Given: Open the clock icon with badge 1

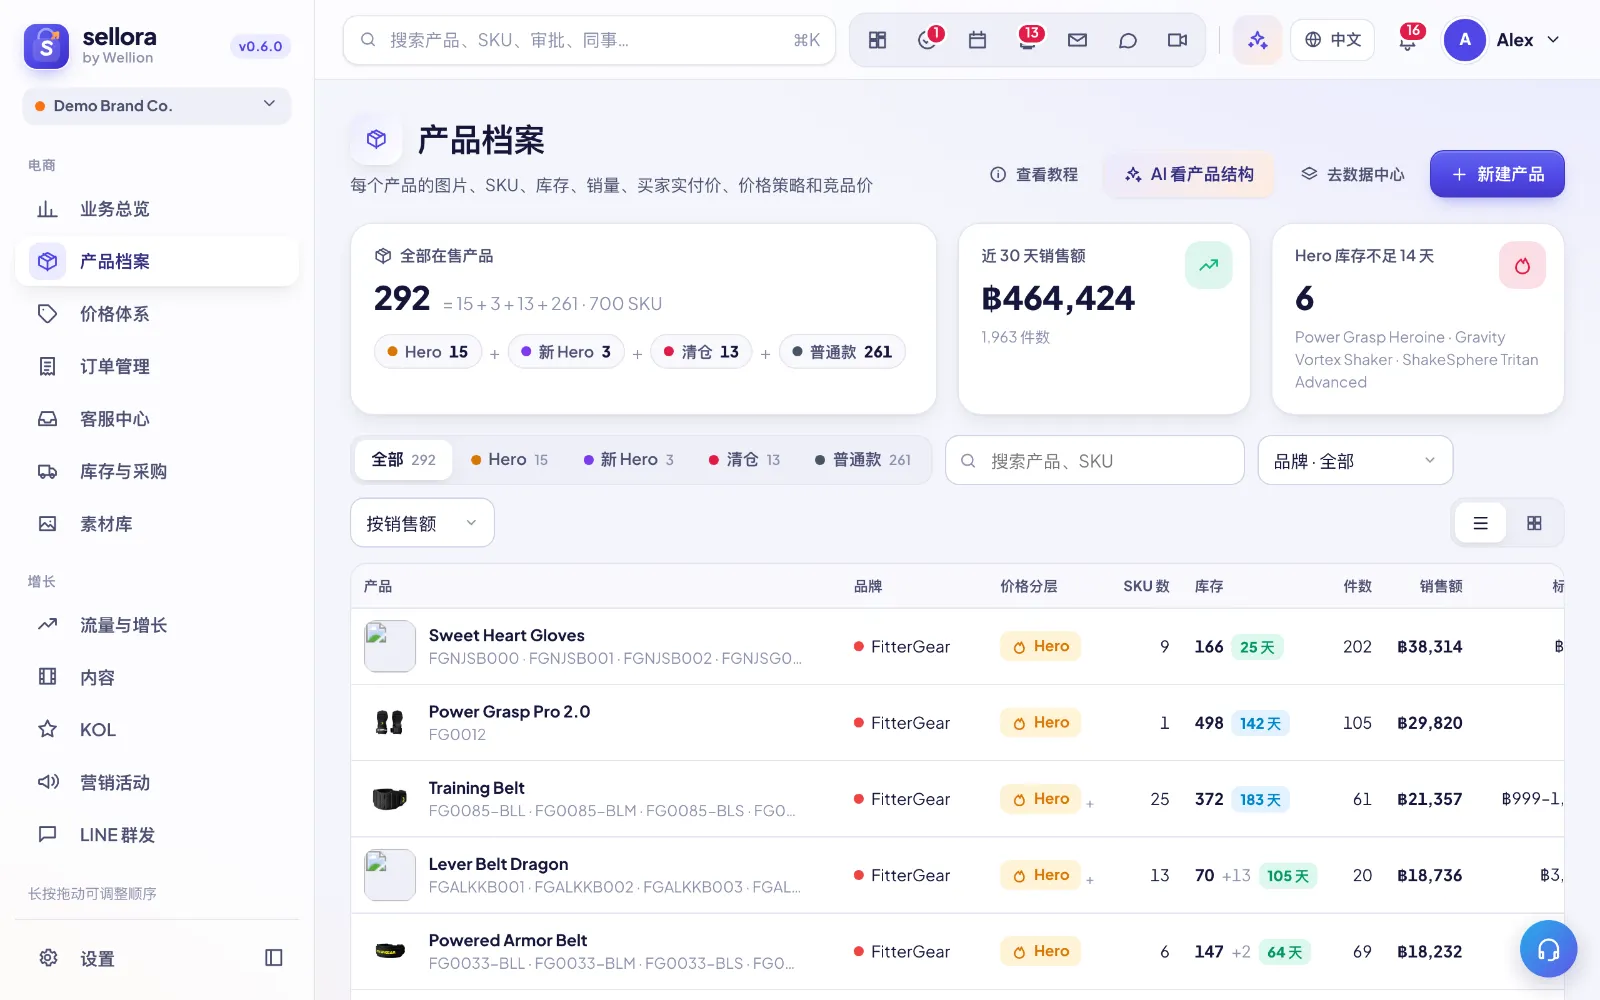Looking at the screenshot, I should [928, 40].
